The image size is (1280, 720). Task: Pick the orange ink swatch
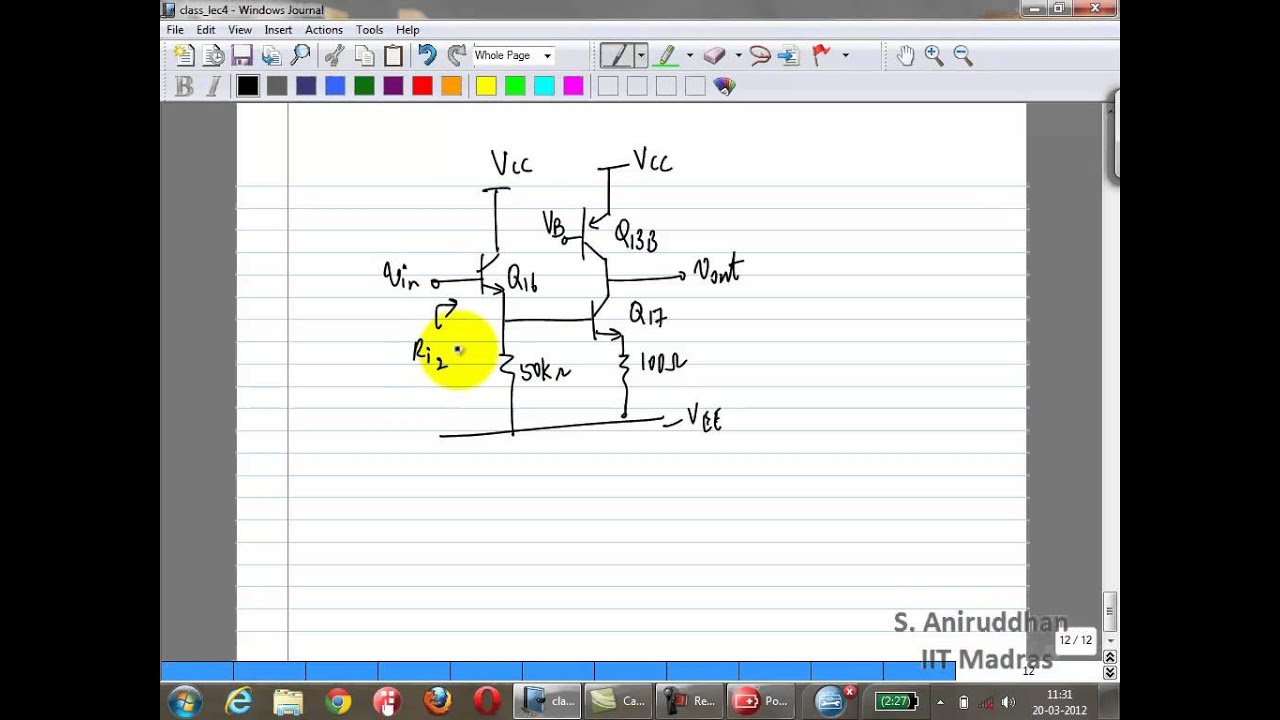[x=451, y=87]
